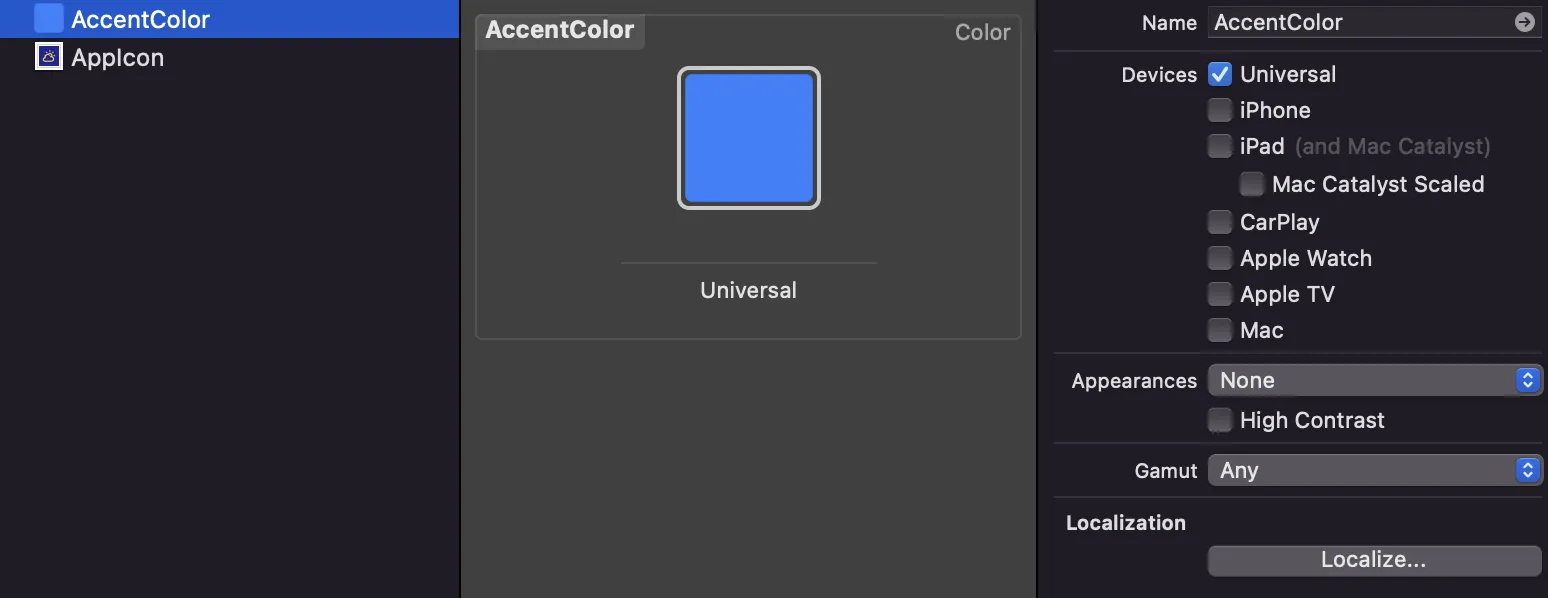The image size is (1548, 598).
Task: Enable the iPhone device checkbox
Action: [1219, 110]
